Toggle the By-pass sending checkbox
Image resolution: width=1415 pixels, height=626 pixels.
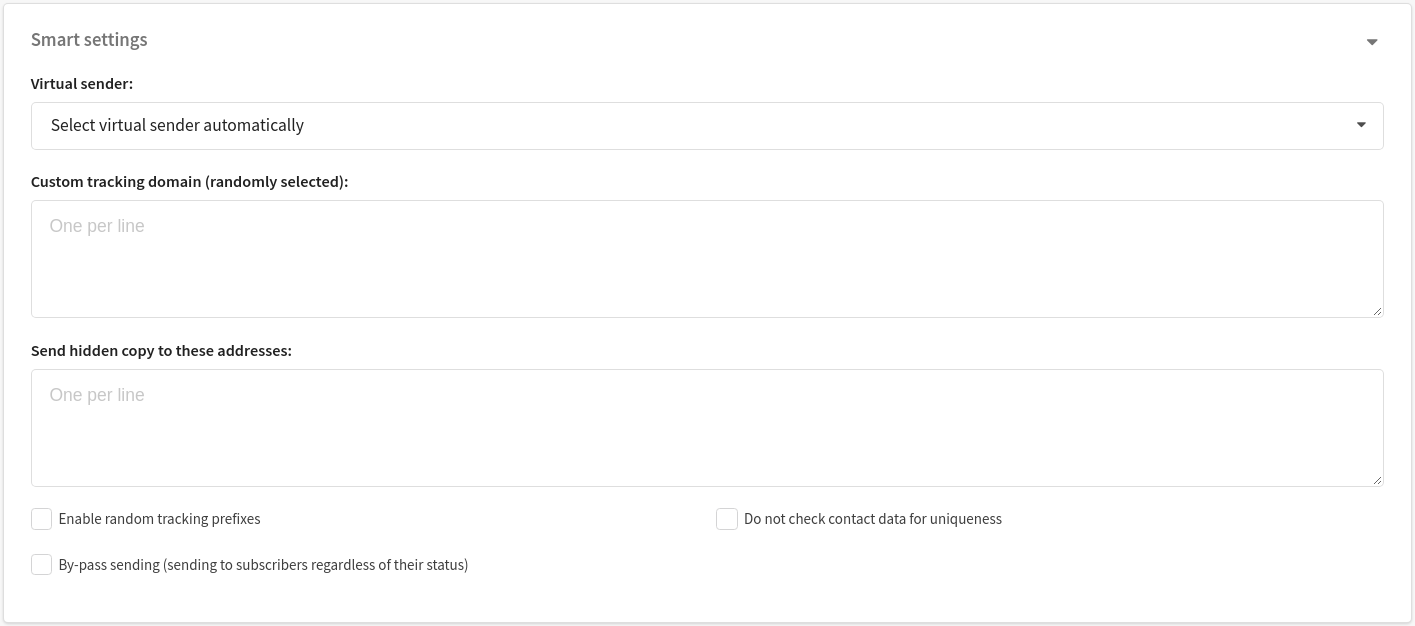pyautogui.click(x=41, y=565)
